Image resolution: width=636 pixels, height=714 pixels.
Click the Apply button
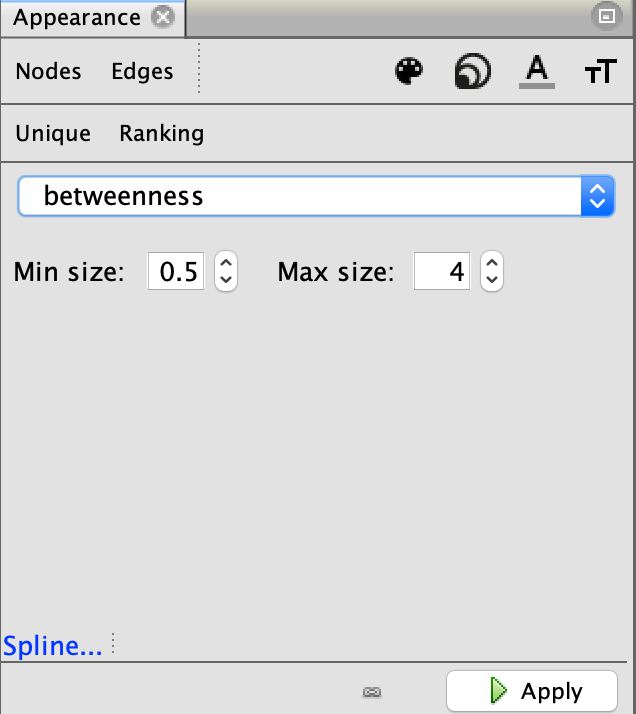pos(530,691)
